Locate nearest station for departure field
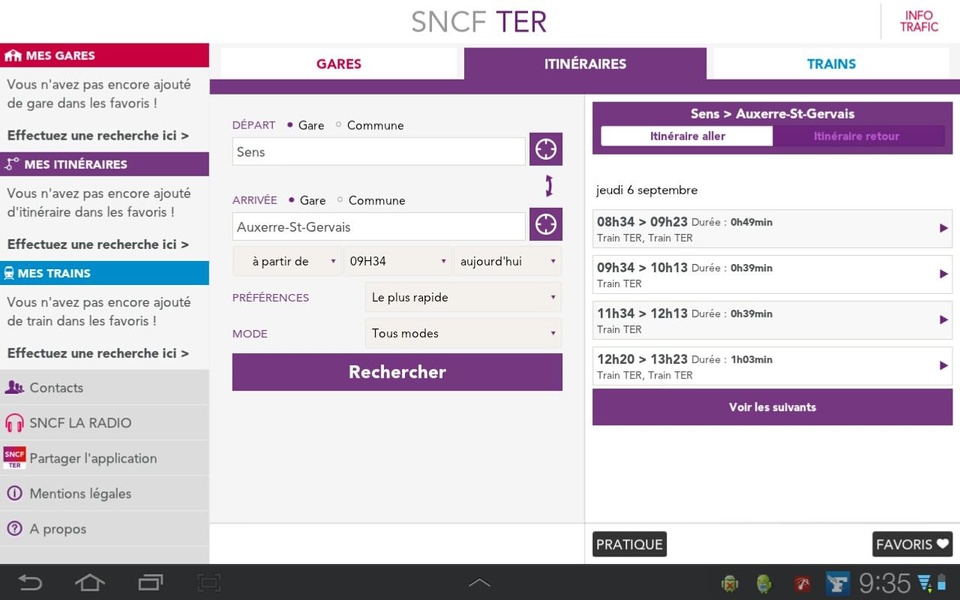This screenshot has width=960, height=600. coord(546,149)
